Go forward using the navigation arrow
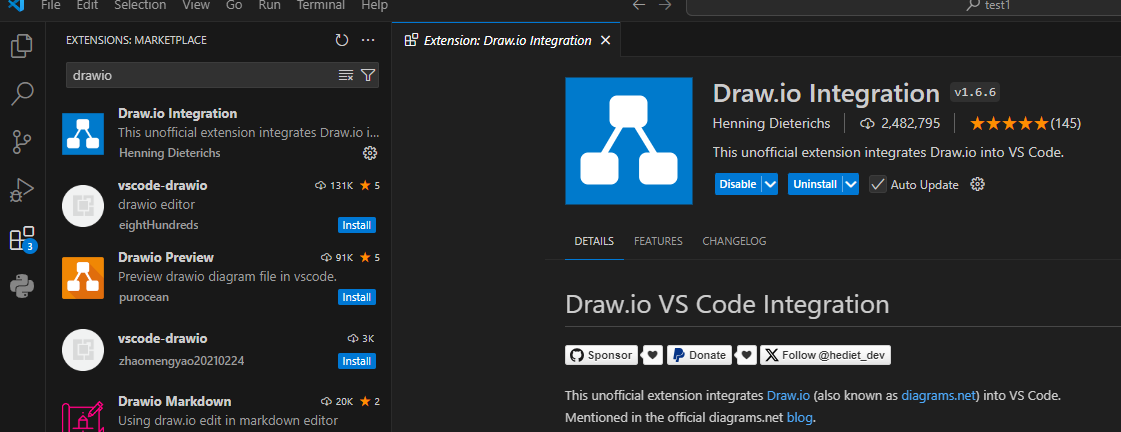The height and width of the screenshot is (432, 1121). coord(665,5)
